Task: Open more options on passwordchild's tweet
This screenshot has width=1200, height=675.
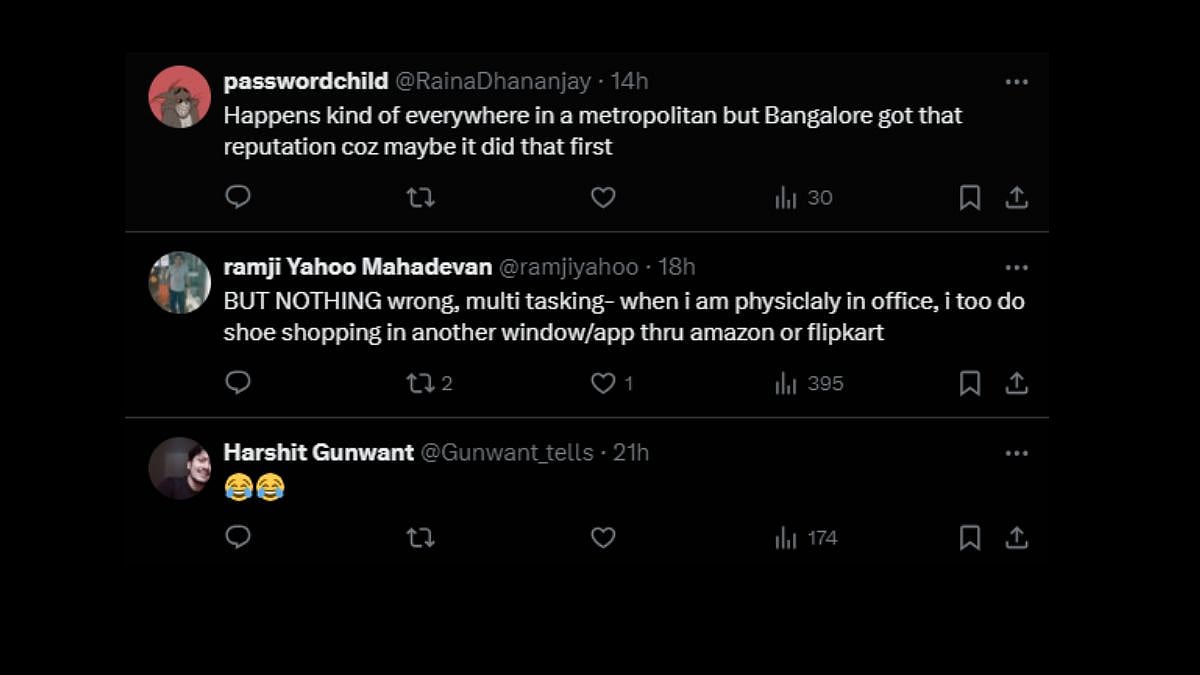Action: point(1016,82)
